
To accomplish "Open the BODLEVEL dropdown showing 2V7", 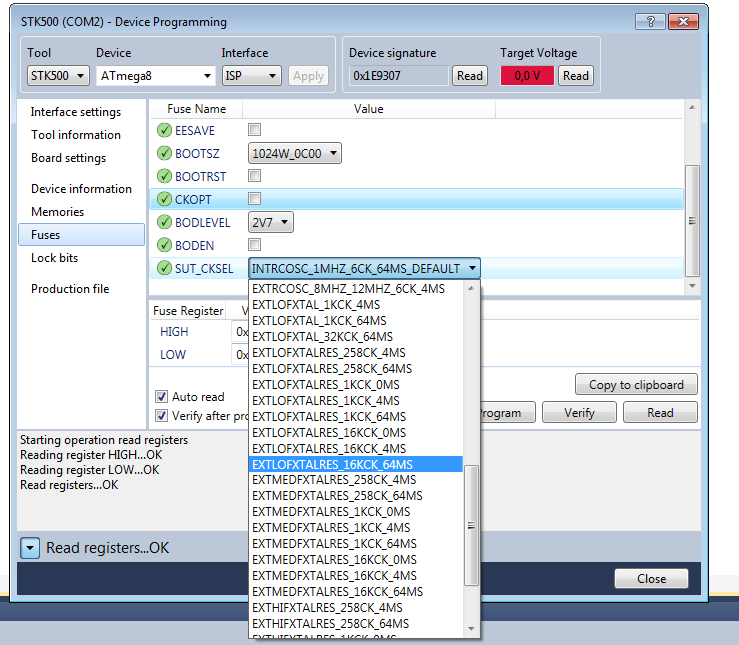I will click(x=271, y=222).
